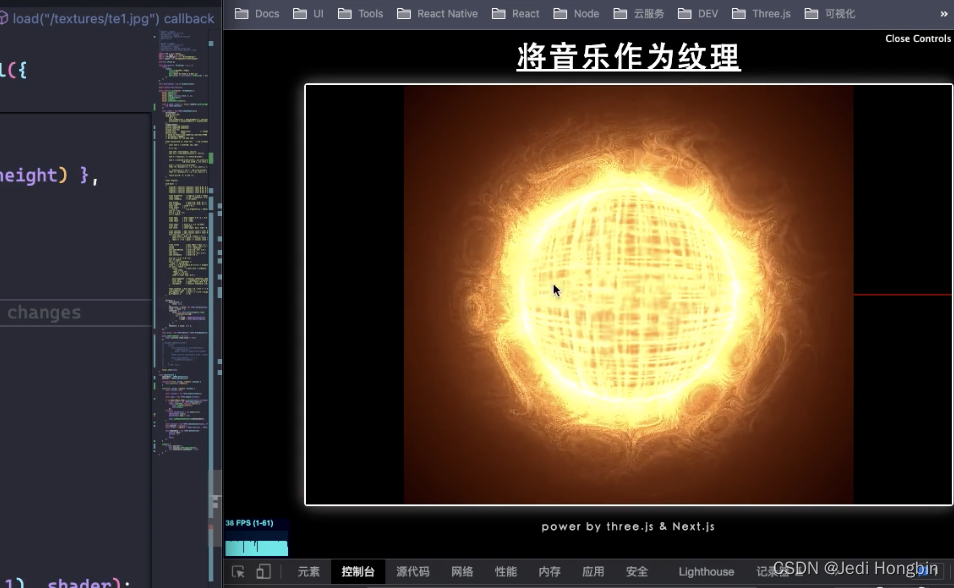This screenshot has width=954, height=588.
Task: Open the 性能 Performance tab
Action: click(x=505, y=570)
